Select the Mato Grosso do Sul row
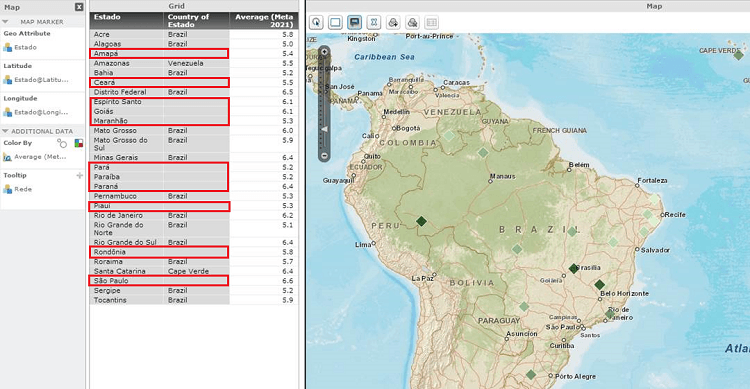Screen dimensions: 750x389 [194, 144]
